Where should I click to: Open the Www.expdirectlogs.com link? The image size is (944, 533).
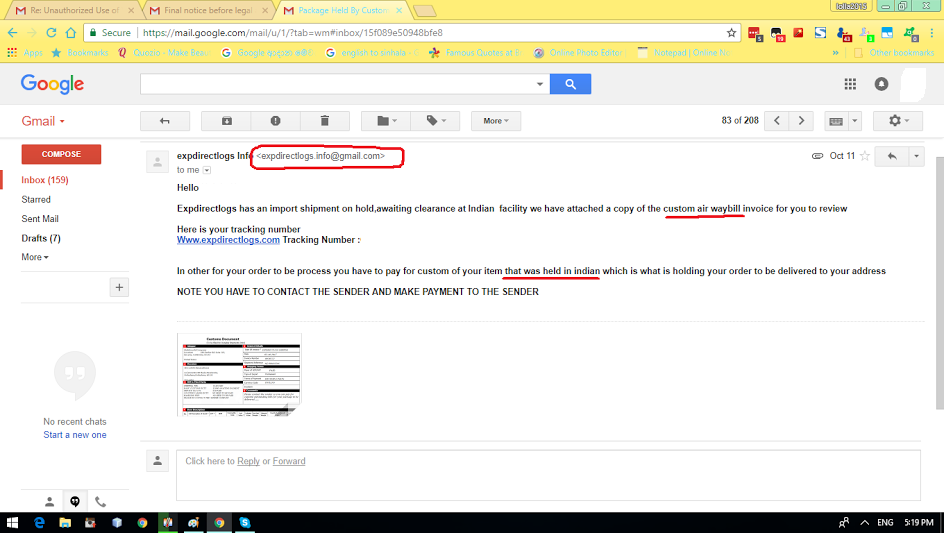pos(228,240)
